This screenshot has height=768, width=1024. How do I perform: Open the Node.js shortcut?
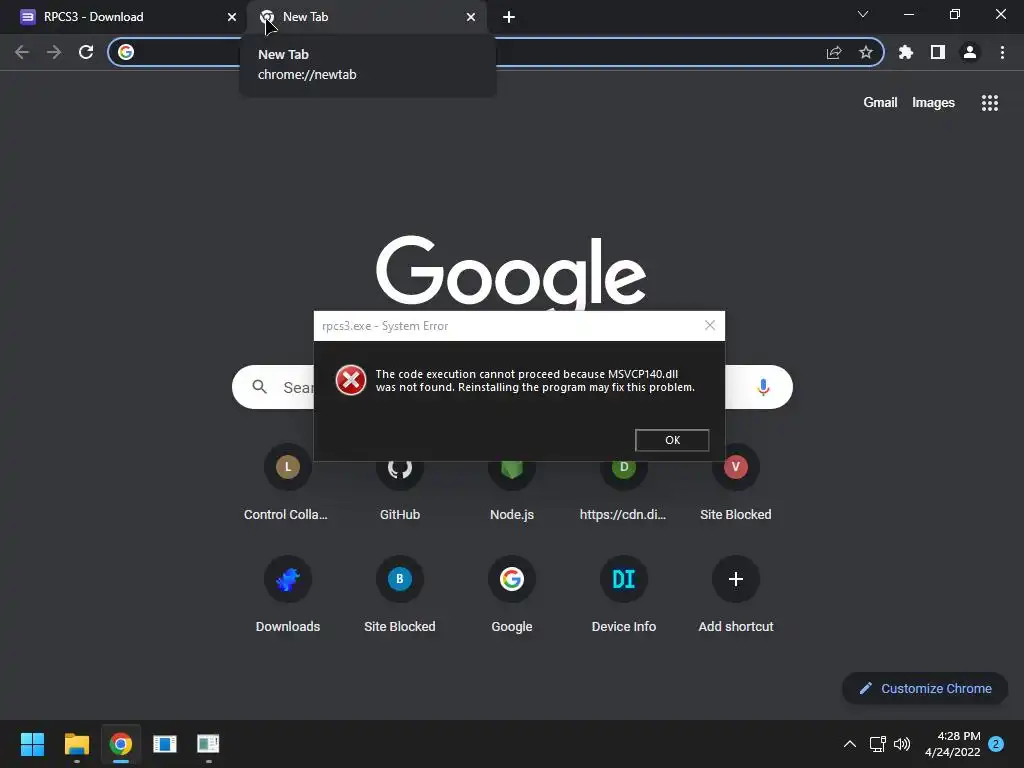[x=512, y=485]
